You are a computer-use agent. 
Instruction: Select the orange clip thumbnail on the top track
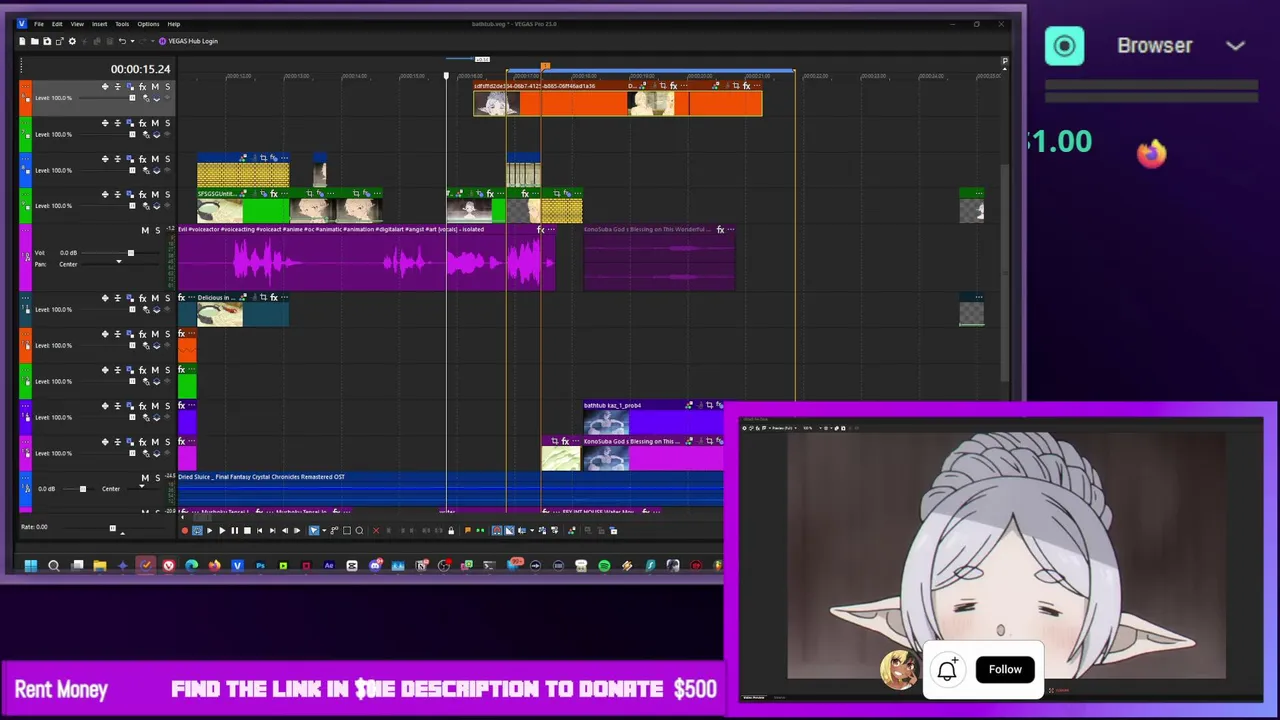(496, 103)
